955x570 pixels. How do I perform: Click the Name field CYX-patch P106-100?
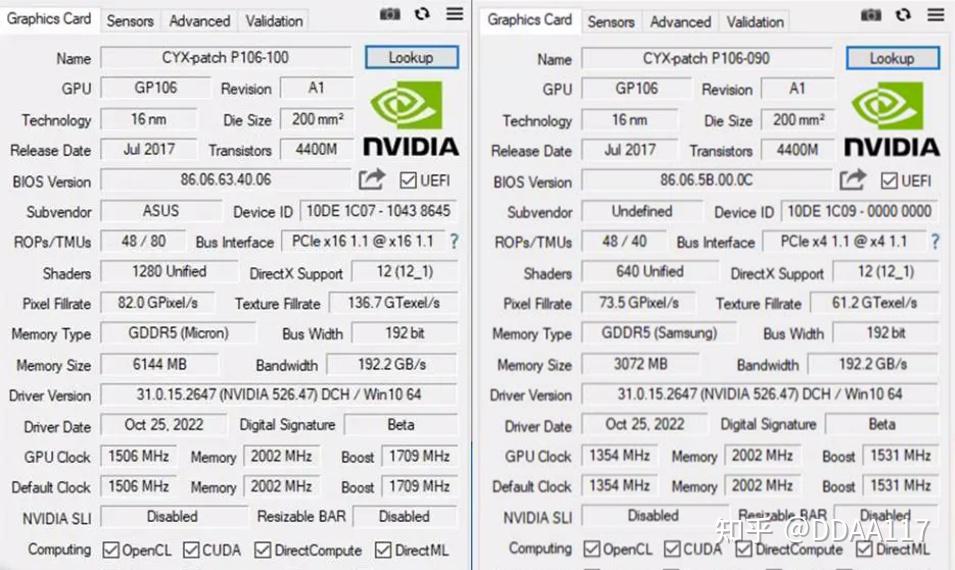pos(225,58)
